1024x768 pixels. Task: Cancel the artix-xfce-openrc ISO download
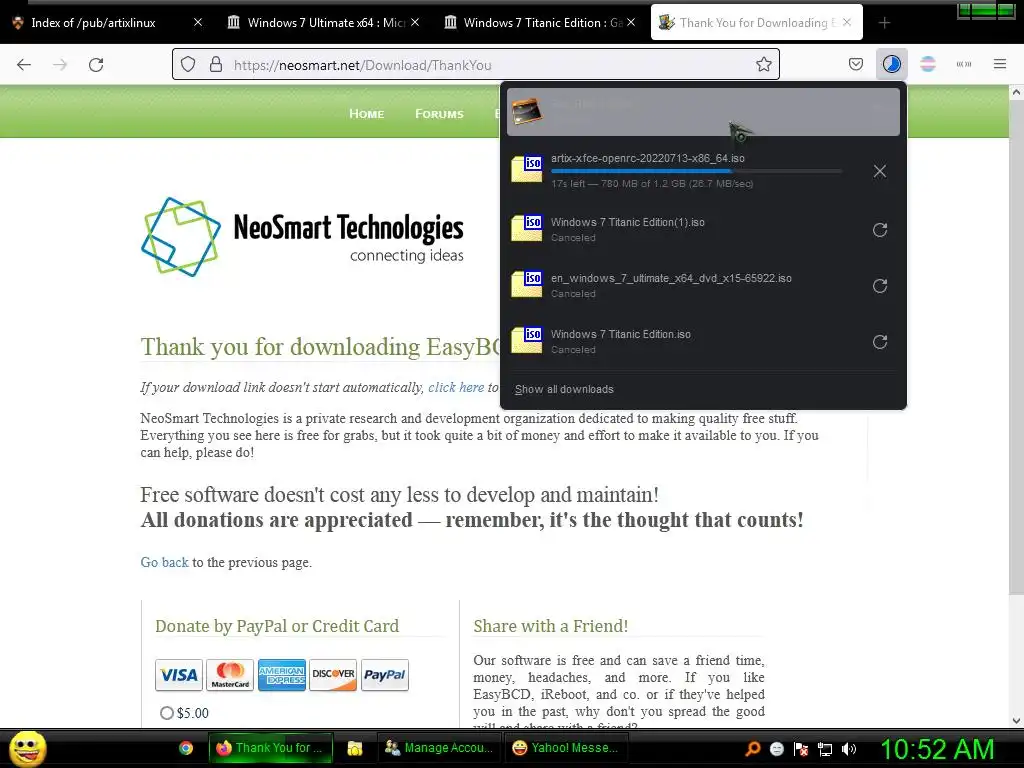click(880, 171)
